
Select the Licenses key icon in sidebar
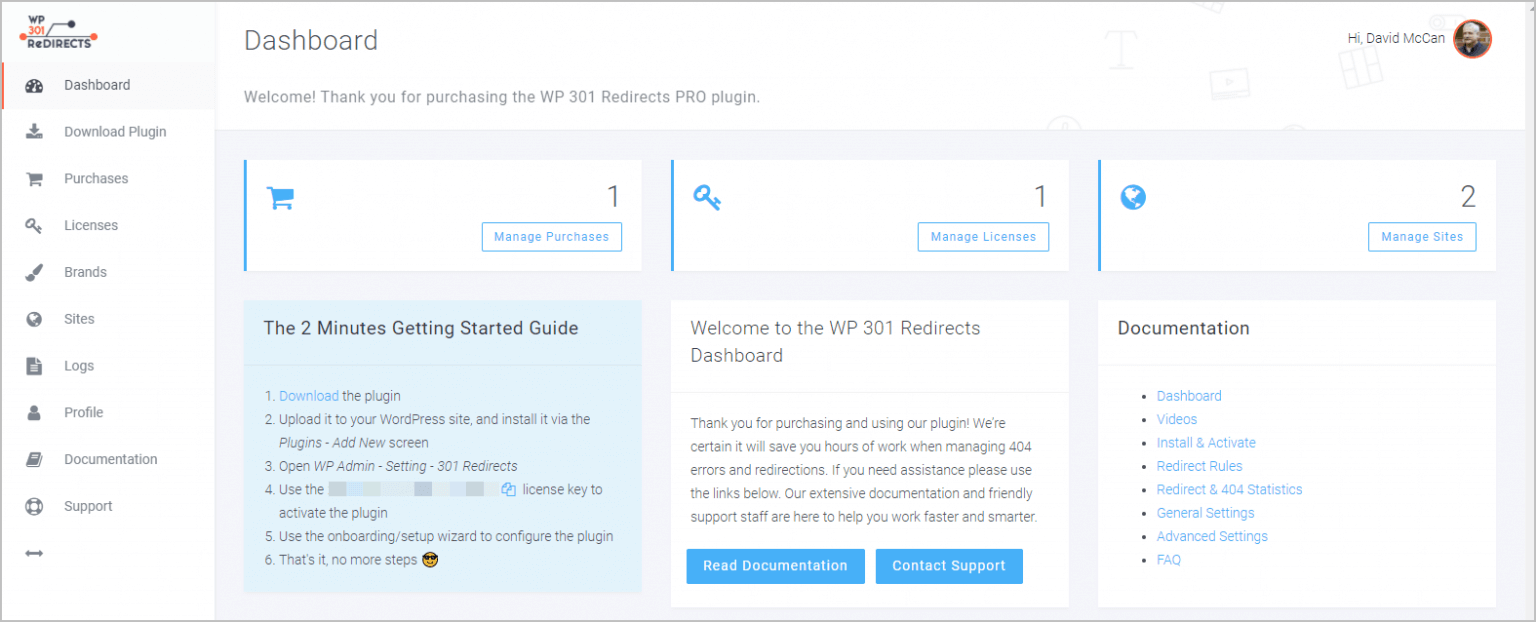33,225
